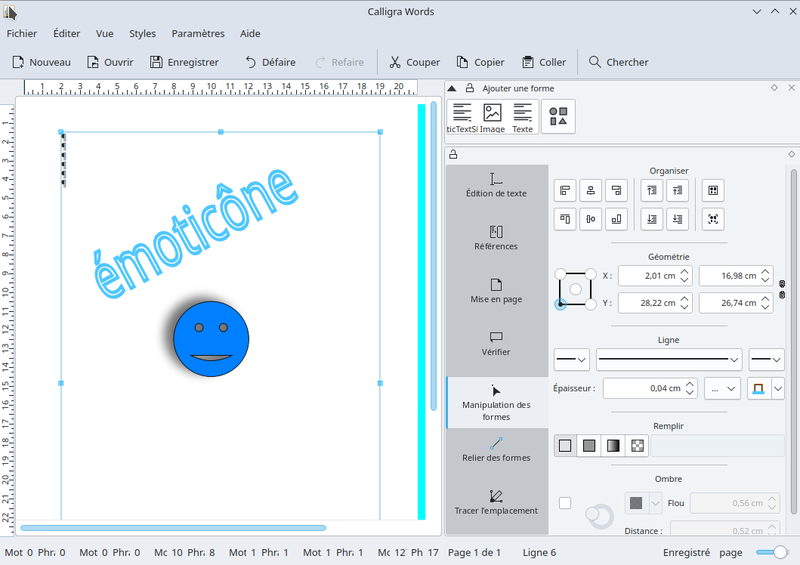
Task: Click the Nouveau button
Action: (x=40, y=62)
